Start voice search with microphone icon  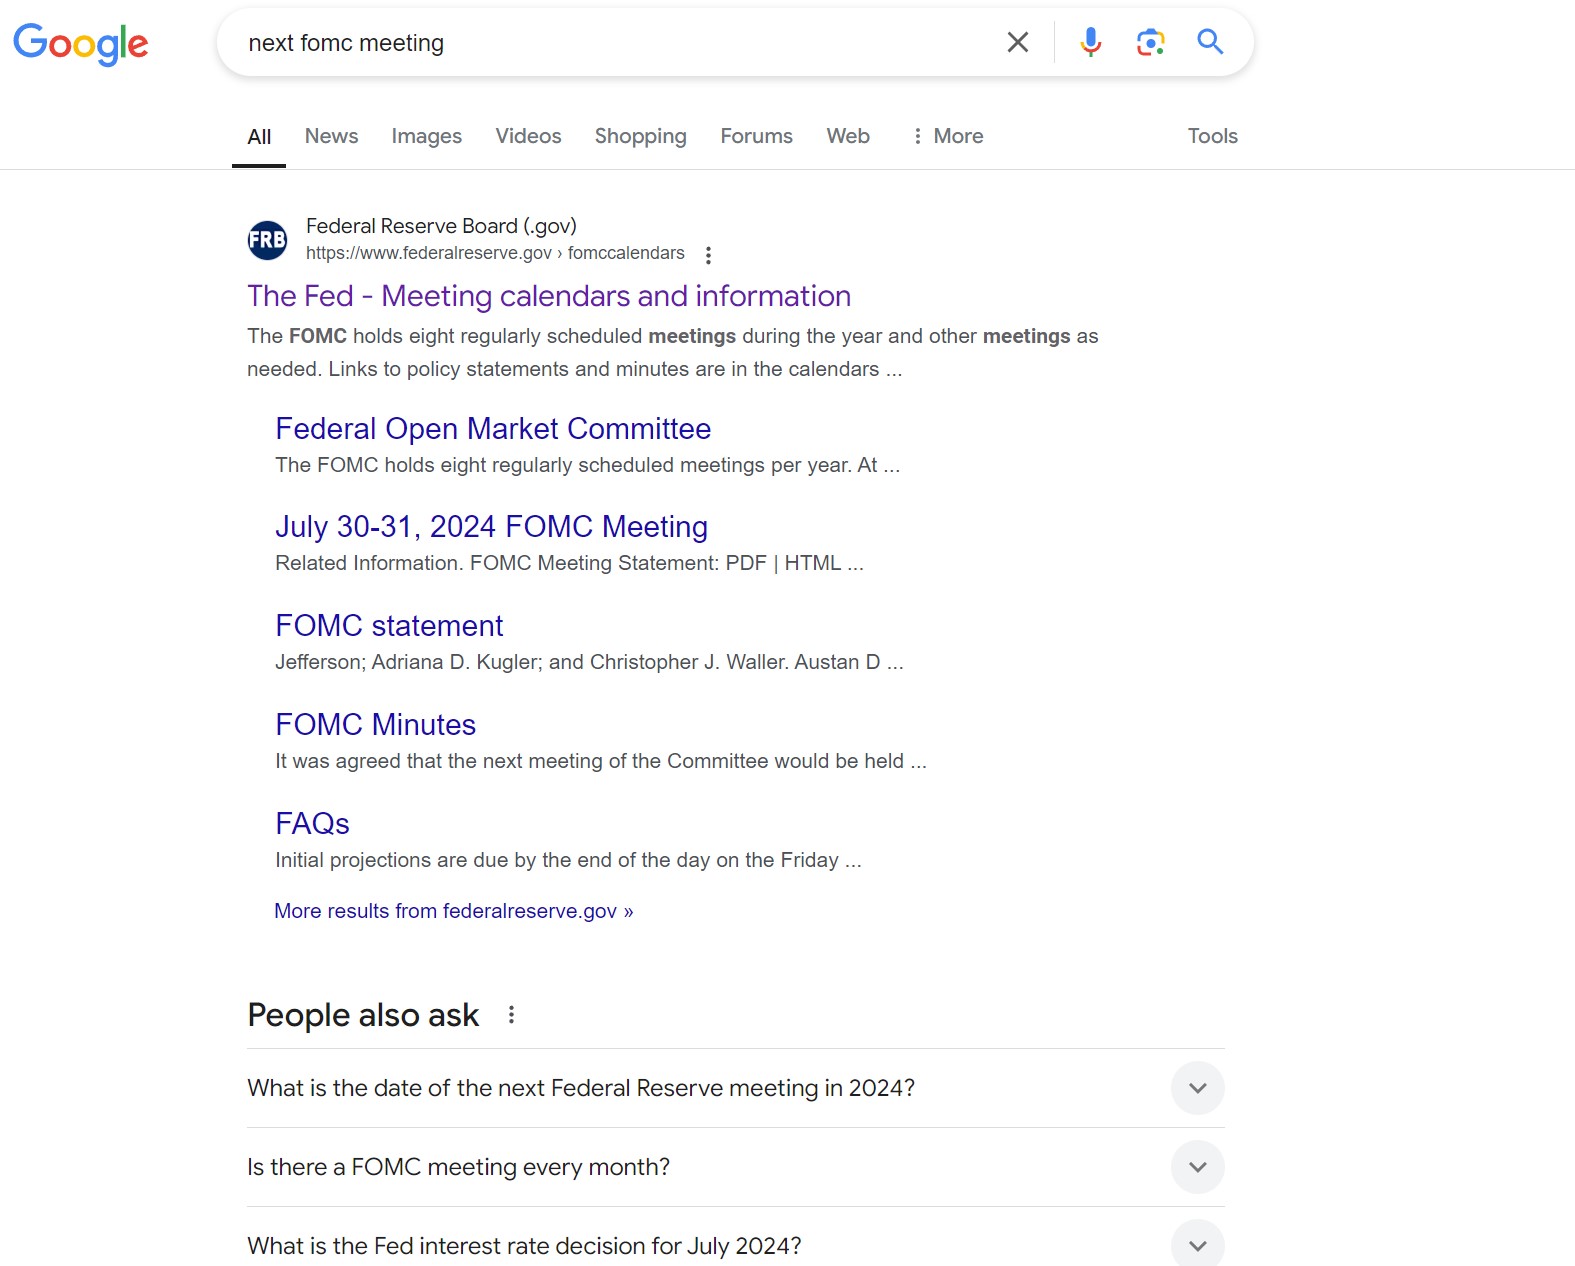click(x=1090, y=42)
